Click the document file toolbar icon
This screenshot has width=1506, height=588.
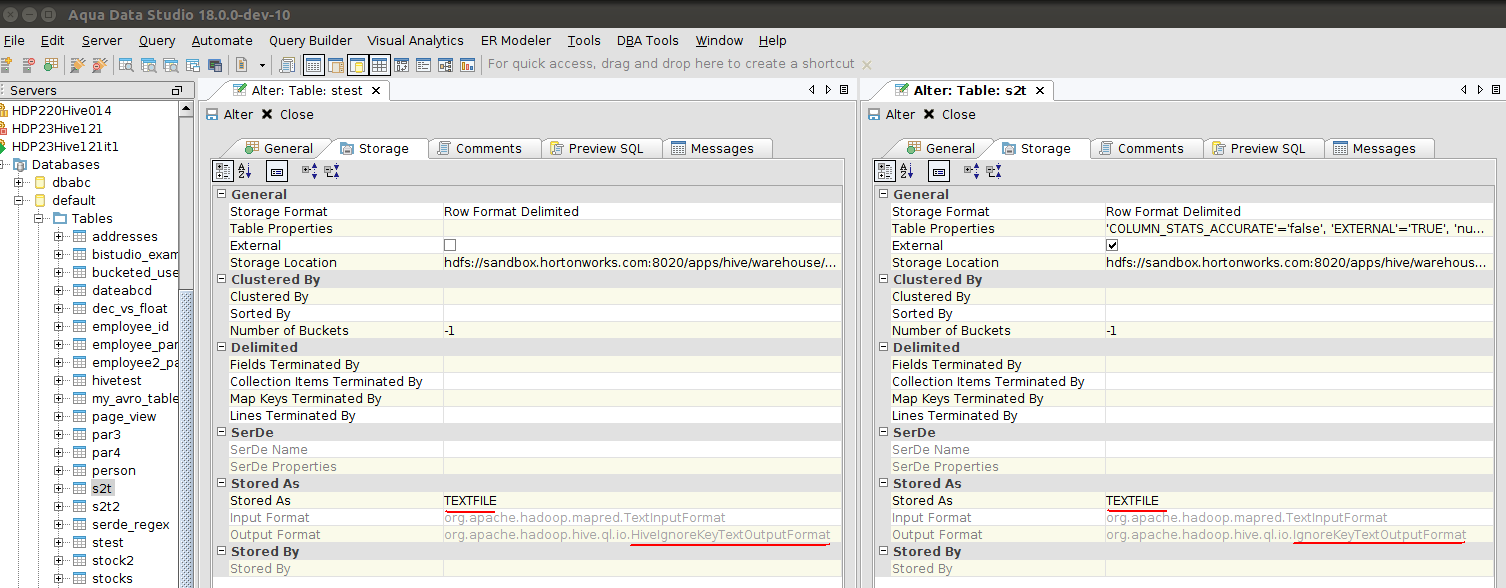coord(241,65)
